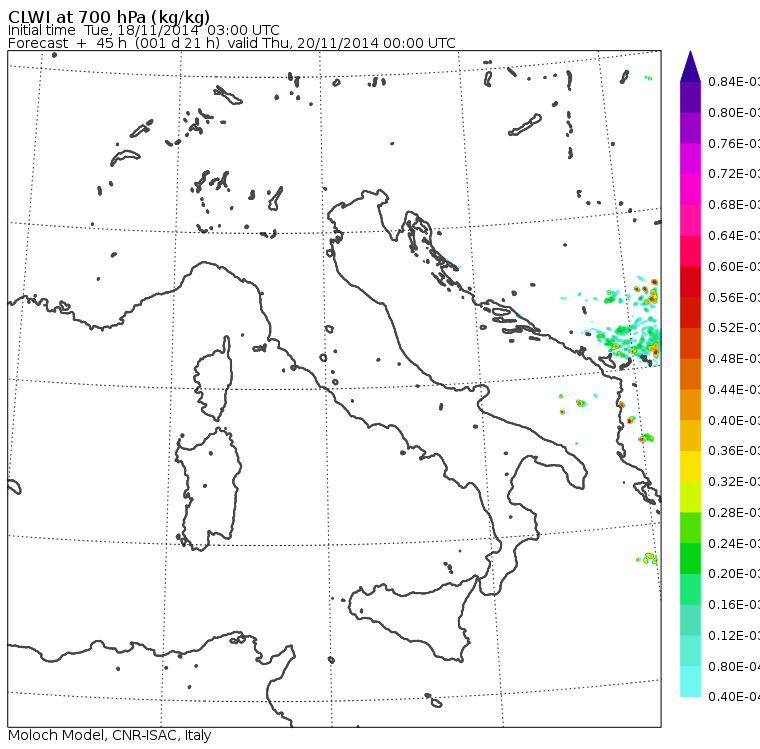Pick the green band between 0.16E-03 and 0.20E-03
This screenshot has width=760, height=749.
point(690,589)
